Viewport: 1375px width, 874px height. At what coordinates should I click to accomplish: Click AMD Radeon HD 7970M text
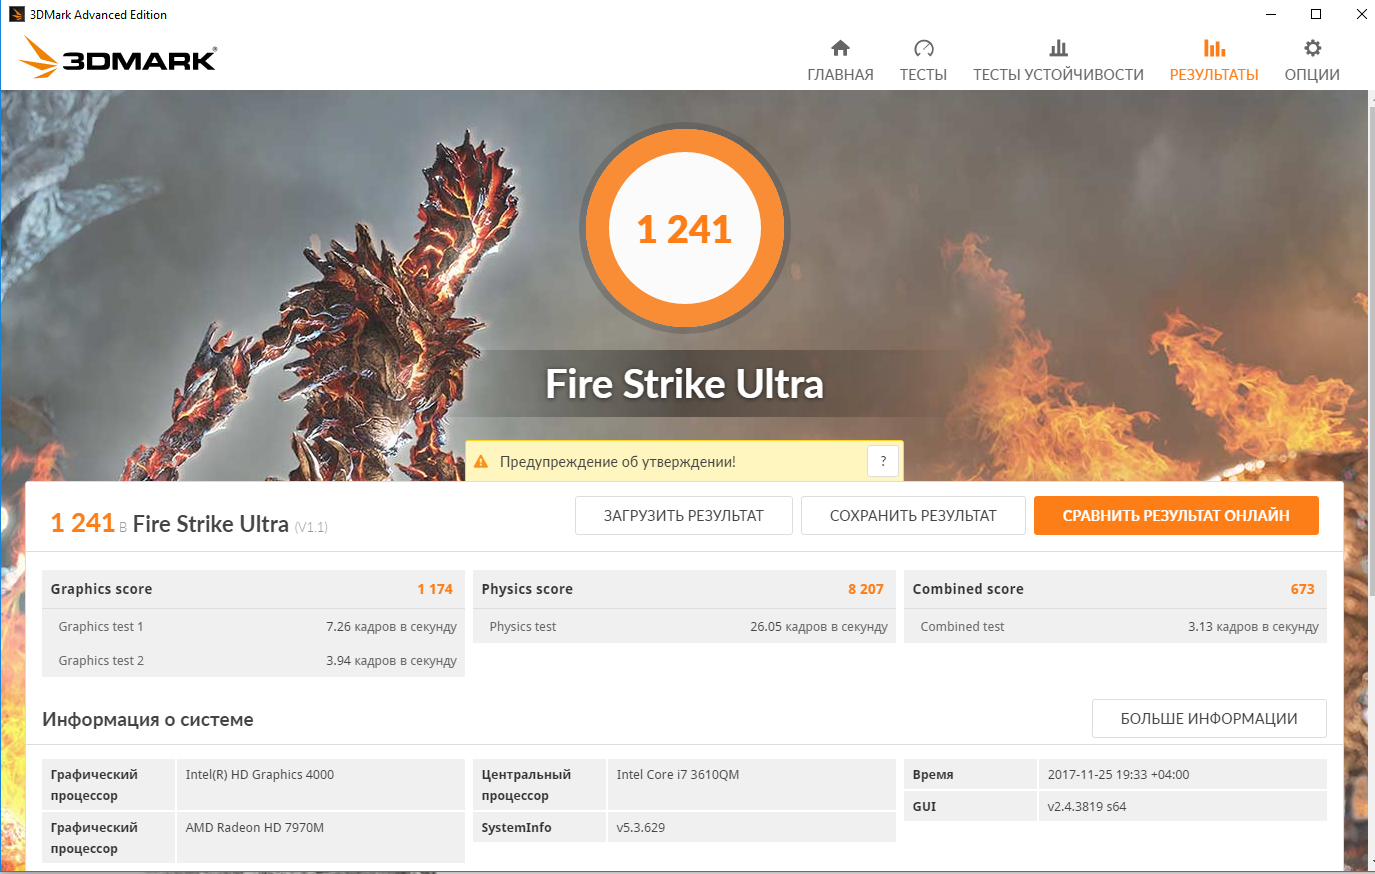255,828
